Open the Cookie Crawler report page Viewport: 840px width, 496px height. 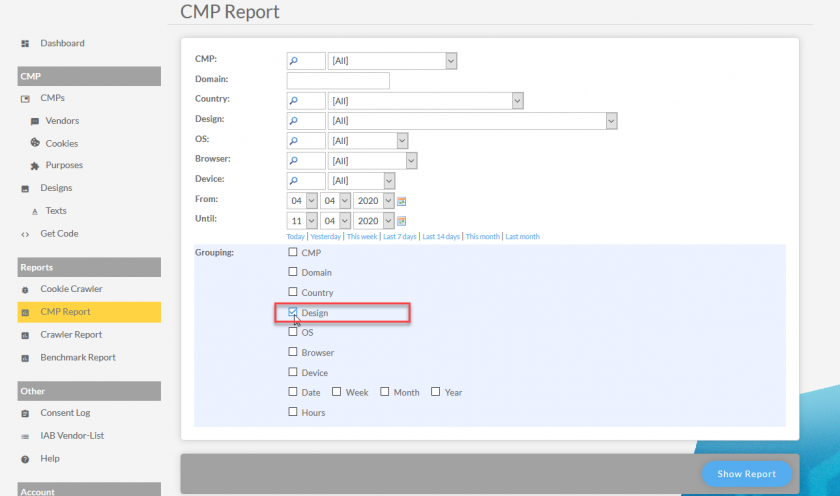[x=71, y=289]
